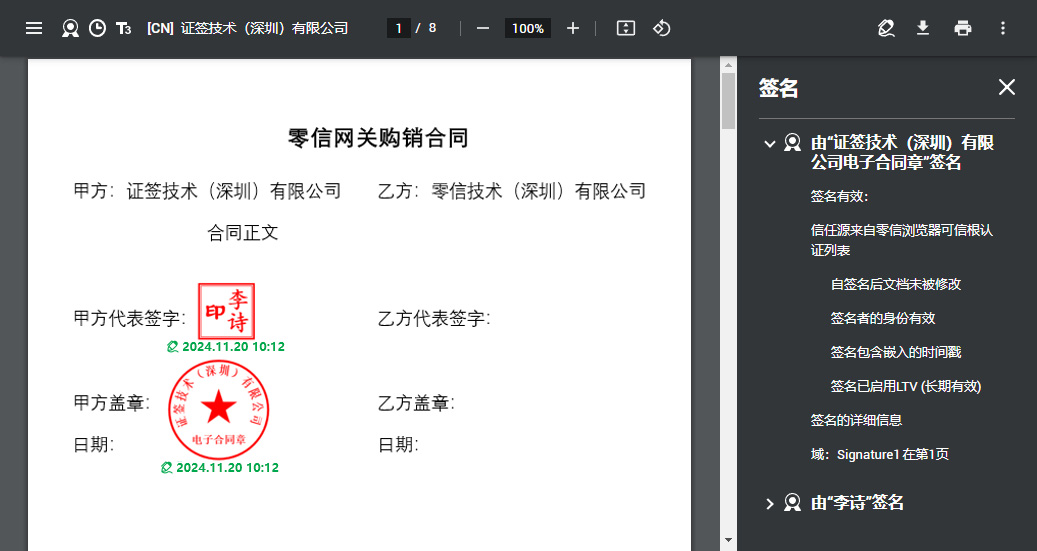Click the 100% zoom level field
The width and height of the screenshot is (1037, 551).
coord(528,28)
